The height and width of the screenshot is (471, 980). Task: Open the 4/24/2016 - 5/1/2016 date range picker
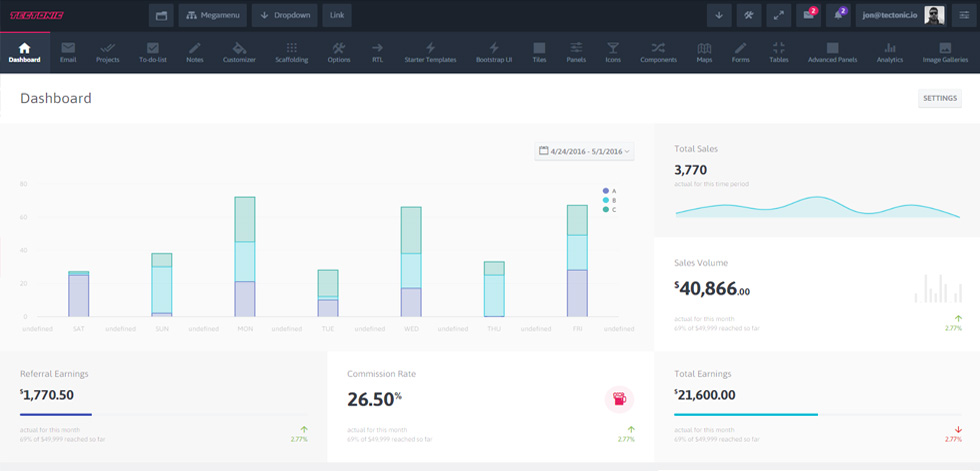(584, 151)
